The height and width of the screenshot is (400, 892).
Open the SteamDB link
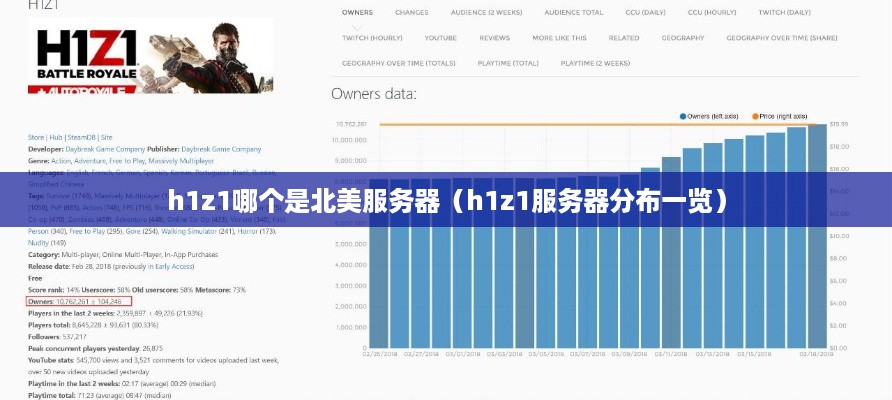tap(82, 137)
